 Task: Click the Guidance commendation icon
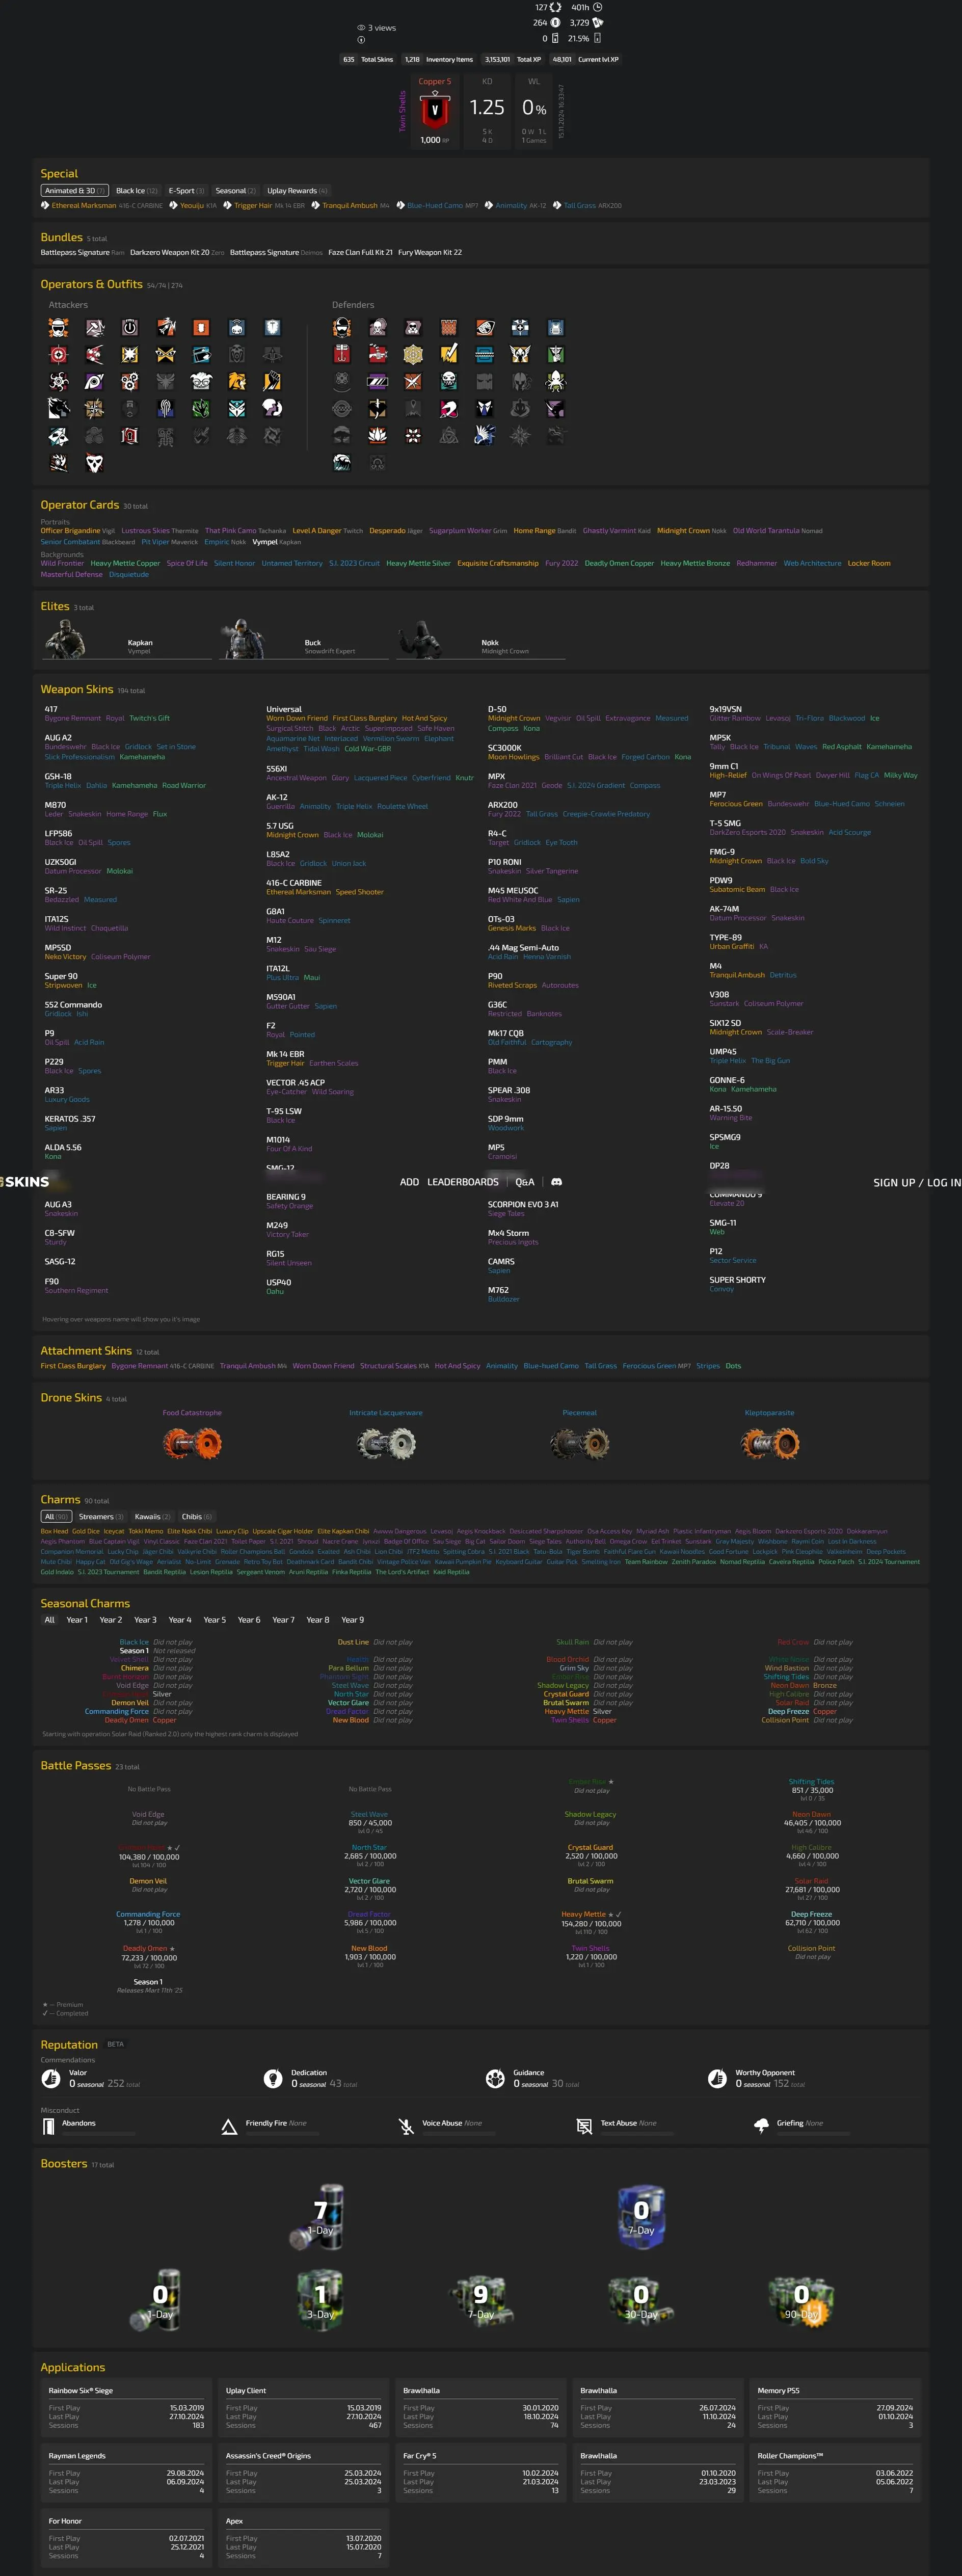(x=495, y=2079)
